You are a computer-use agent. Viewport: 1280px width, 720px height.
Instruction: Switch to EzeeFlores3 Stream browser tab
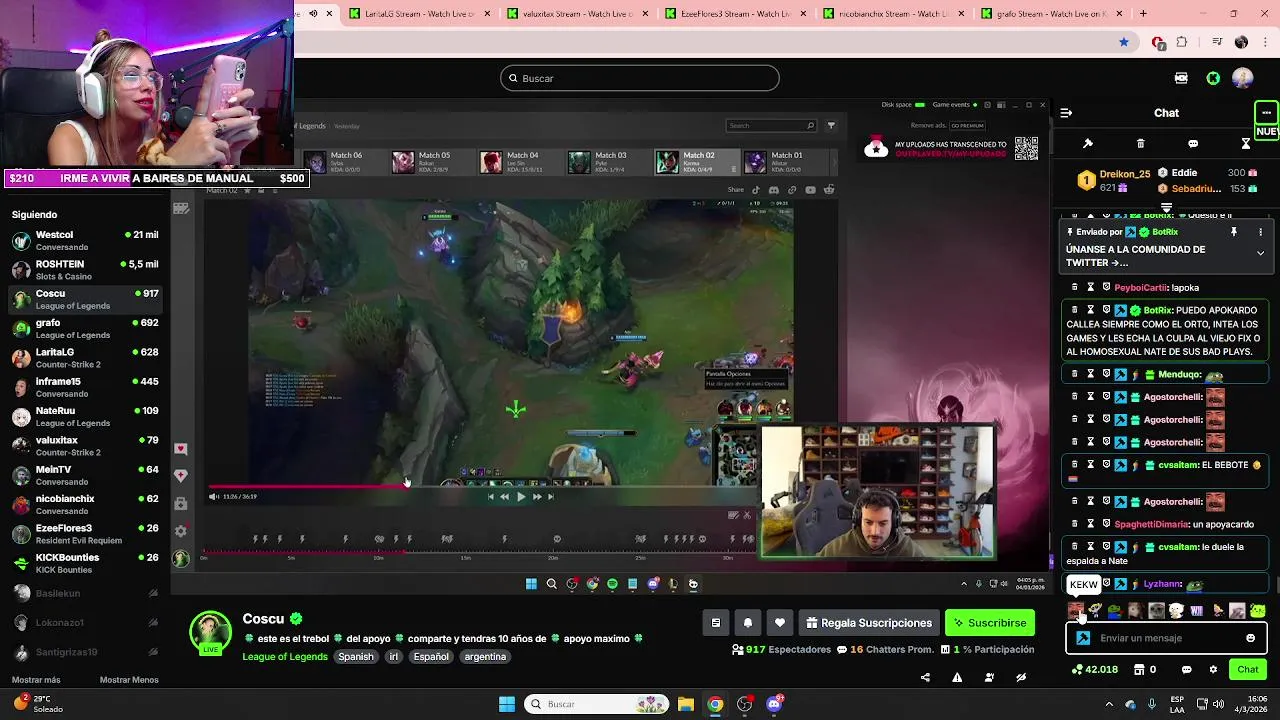[x=735, y=14]
